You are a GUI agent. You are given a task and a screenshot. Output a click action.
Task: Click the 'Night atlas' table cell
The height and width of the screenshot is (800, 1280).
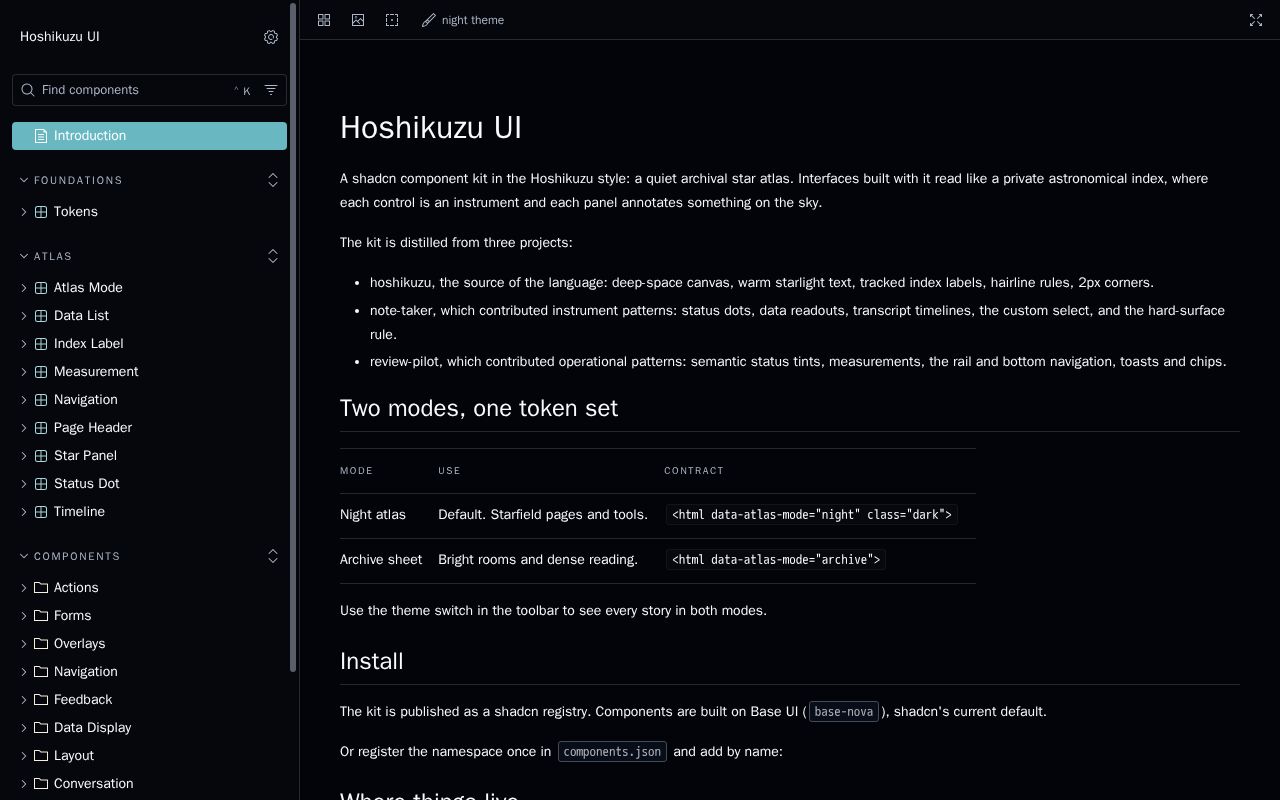tap(381, 515)
